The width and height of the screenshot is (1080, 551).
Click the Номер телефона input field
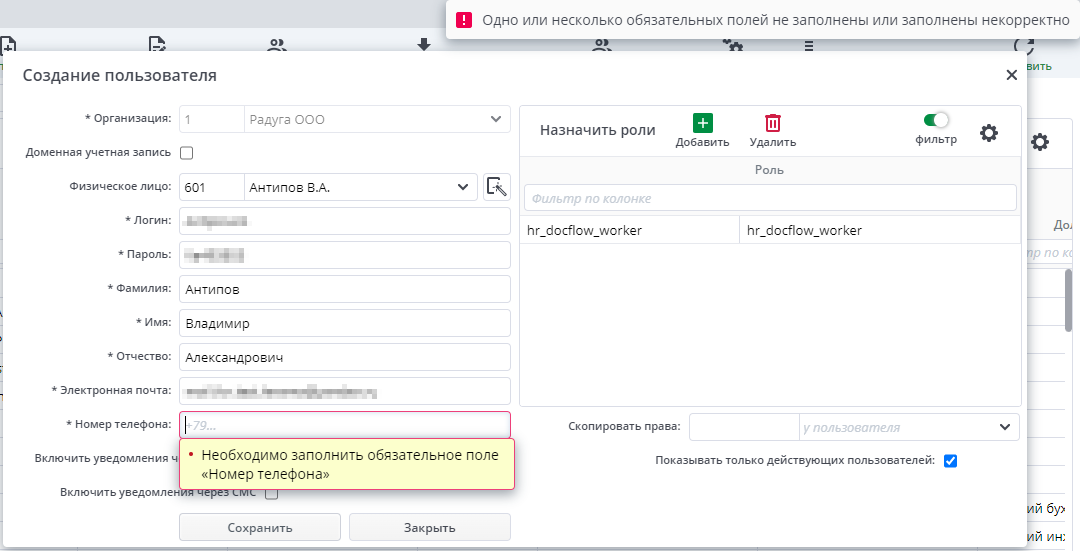[x=345, y=425]
